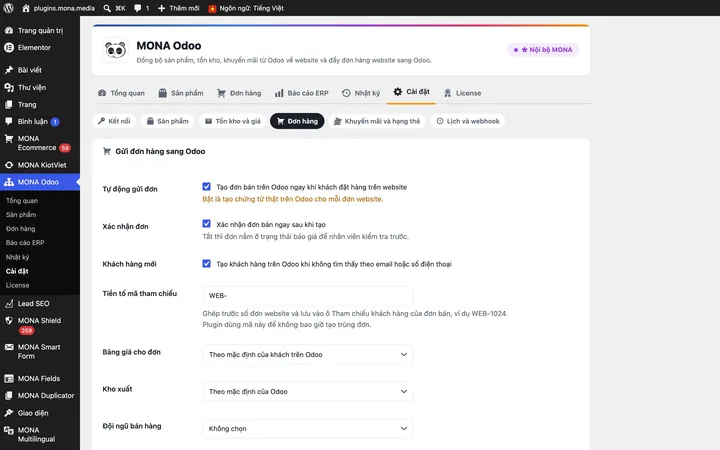The height and width of the screenshot is (450, 720).
Task: Select Khuyến mãi và hạng thẻ pill
Action: pyautogui.click(x=377, y=121)
